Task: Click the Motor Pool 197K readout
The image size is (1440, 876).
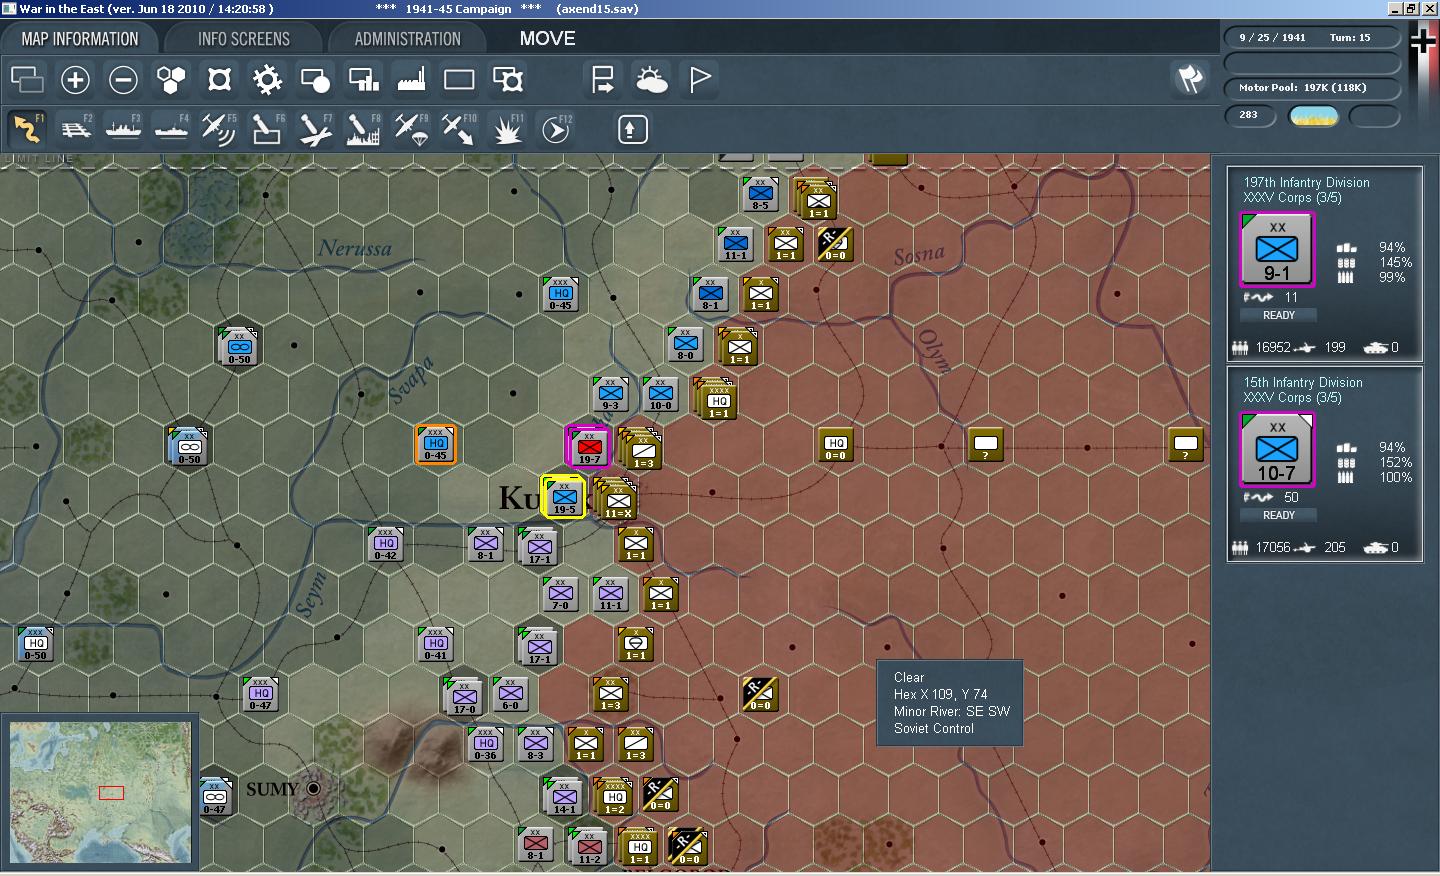Action: (x=1312, y=88)
